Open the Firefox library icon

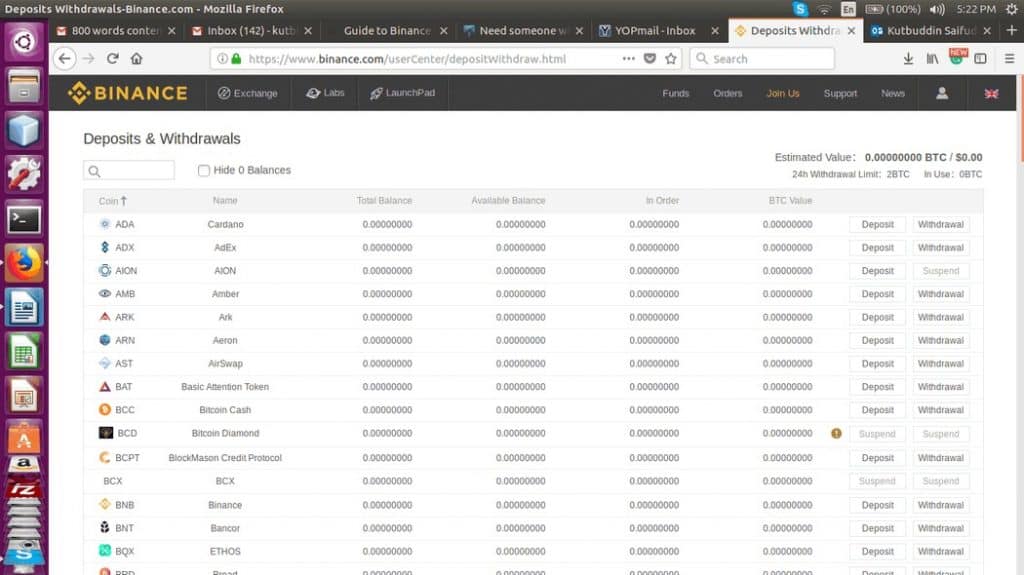[932, 59]
